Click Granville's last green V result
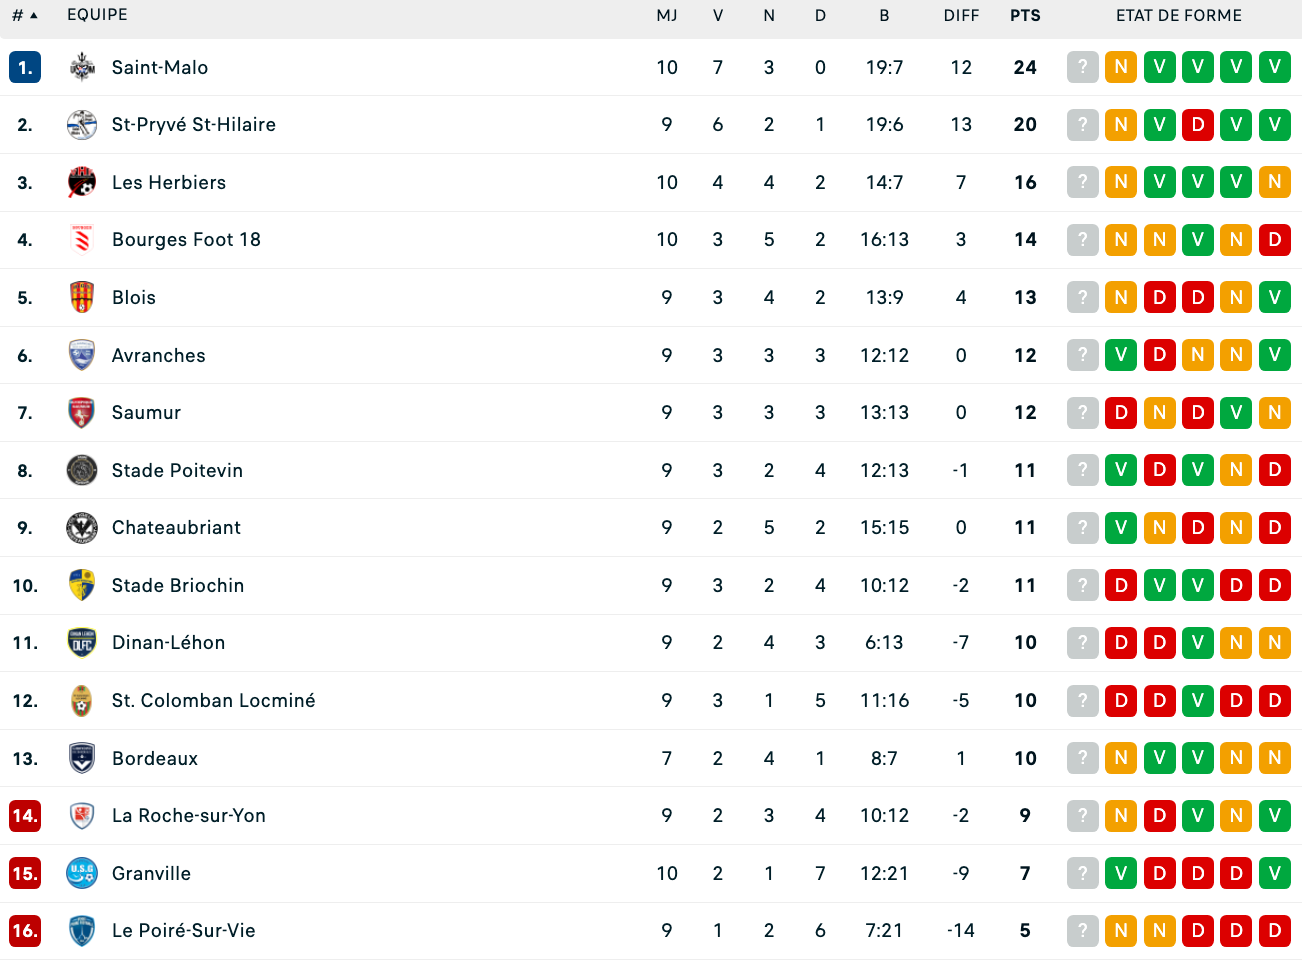The height and width of the screenshot is (960, 1302). point(1275,873)
